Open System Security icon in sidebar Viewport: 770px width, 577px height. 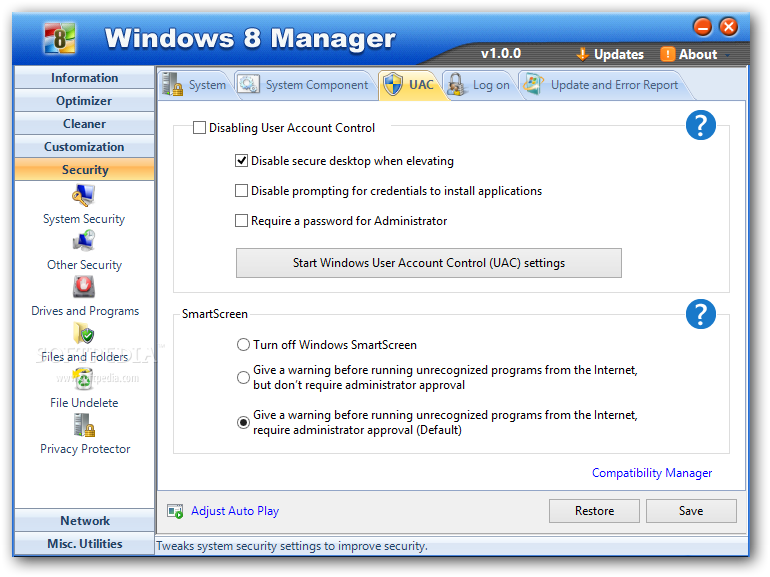tap(83, 195)
